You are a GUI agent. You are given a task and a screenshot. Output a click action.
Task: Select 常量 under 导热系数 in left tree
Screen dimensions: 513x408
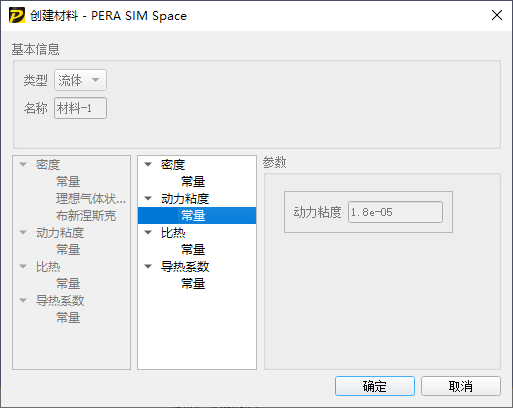click(68, 317)
